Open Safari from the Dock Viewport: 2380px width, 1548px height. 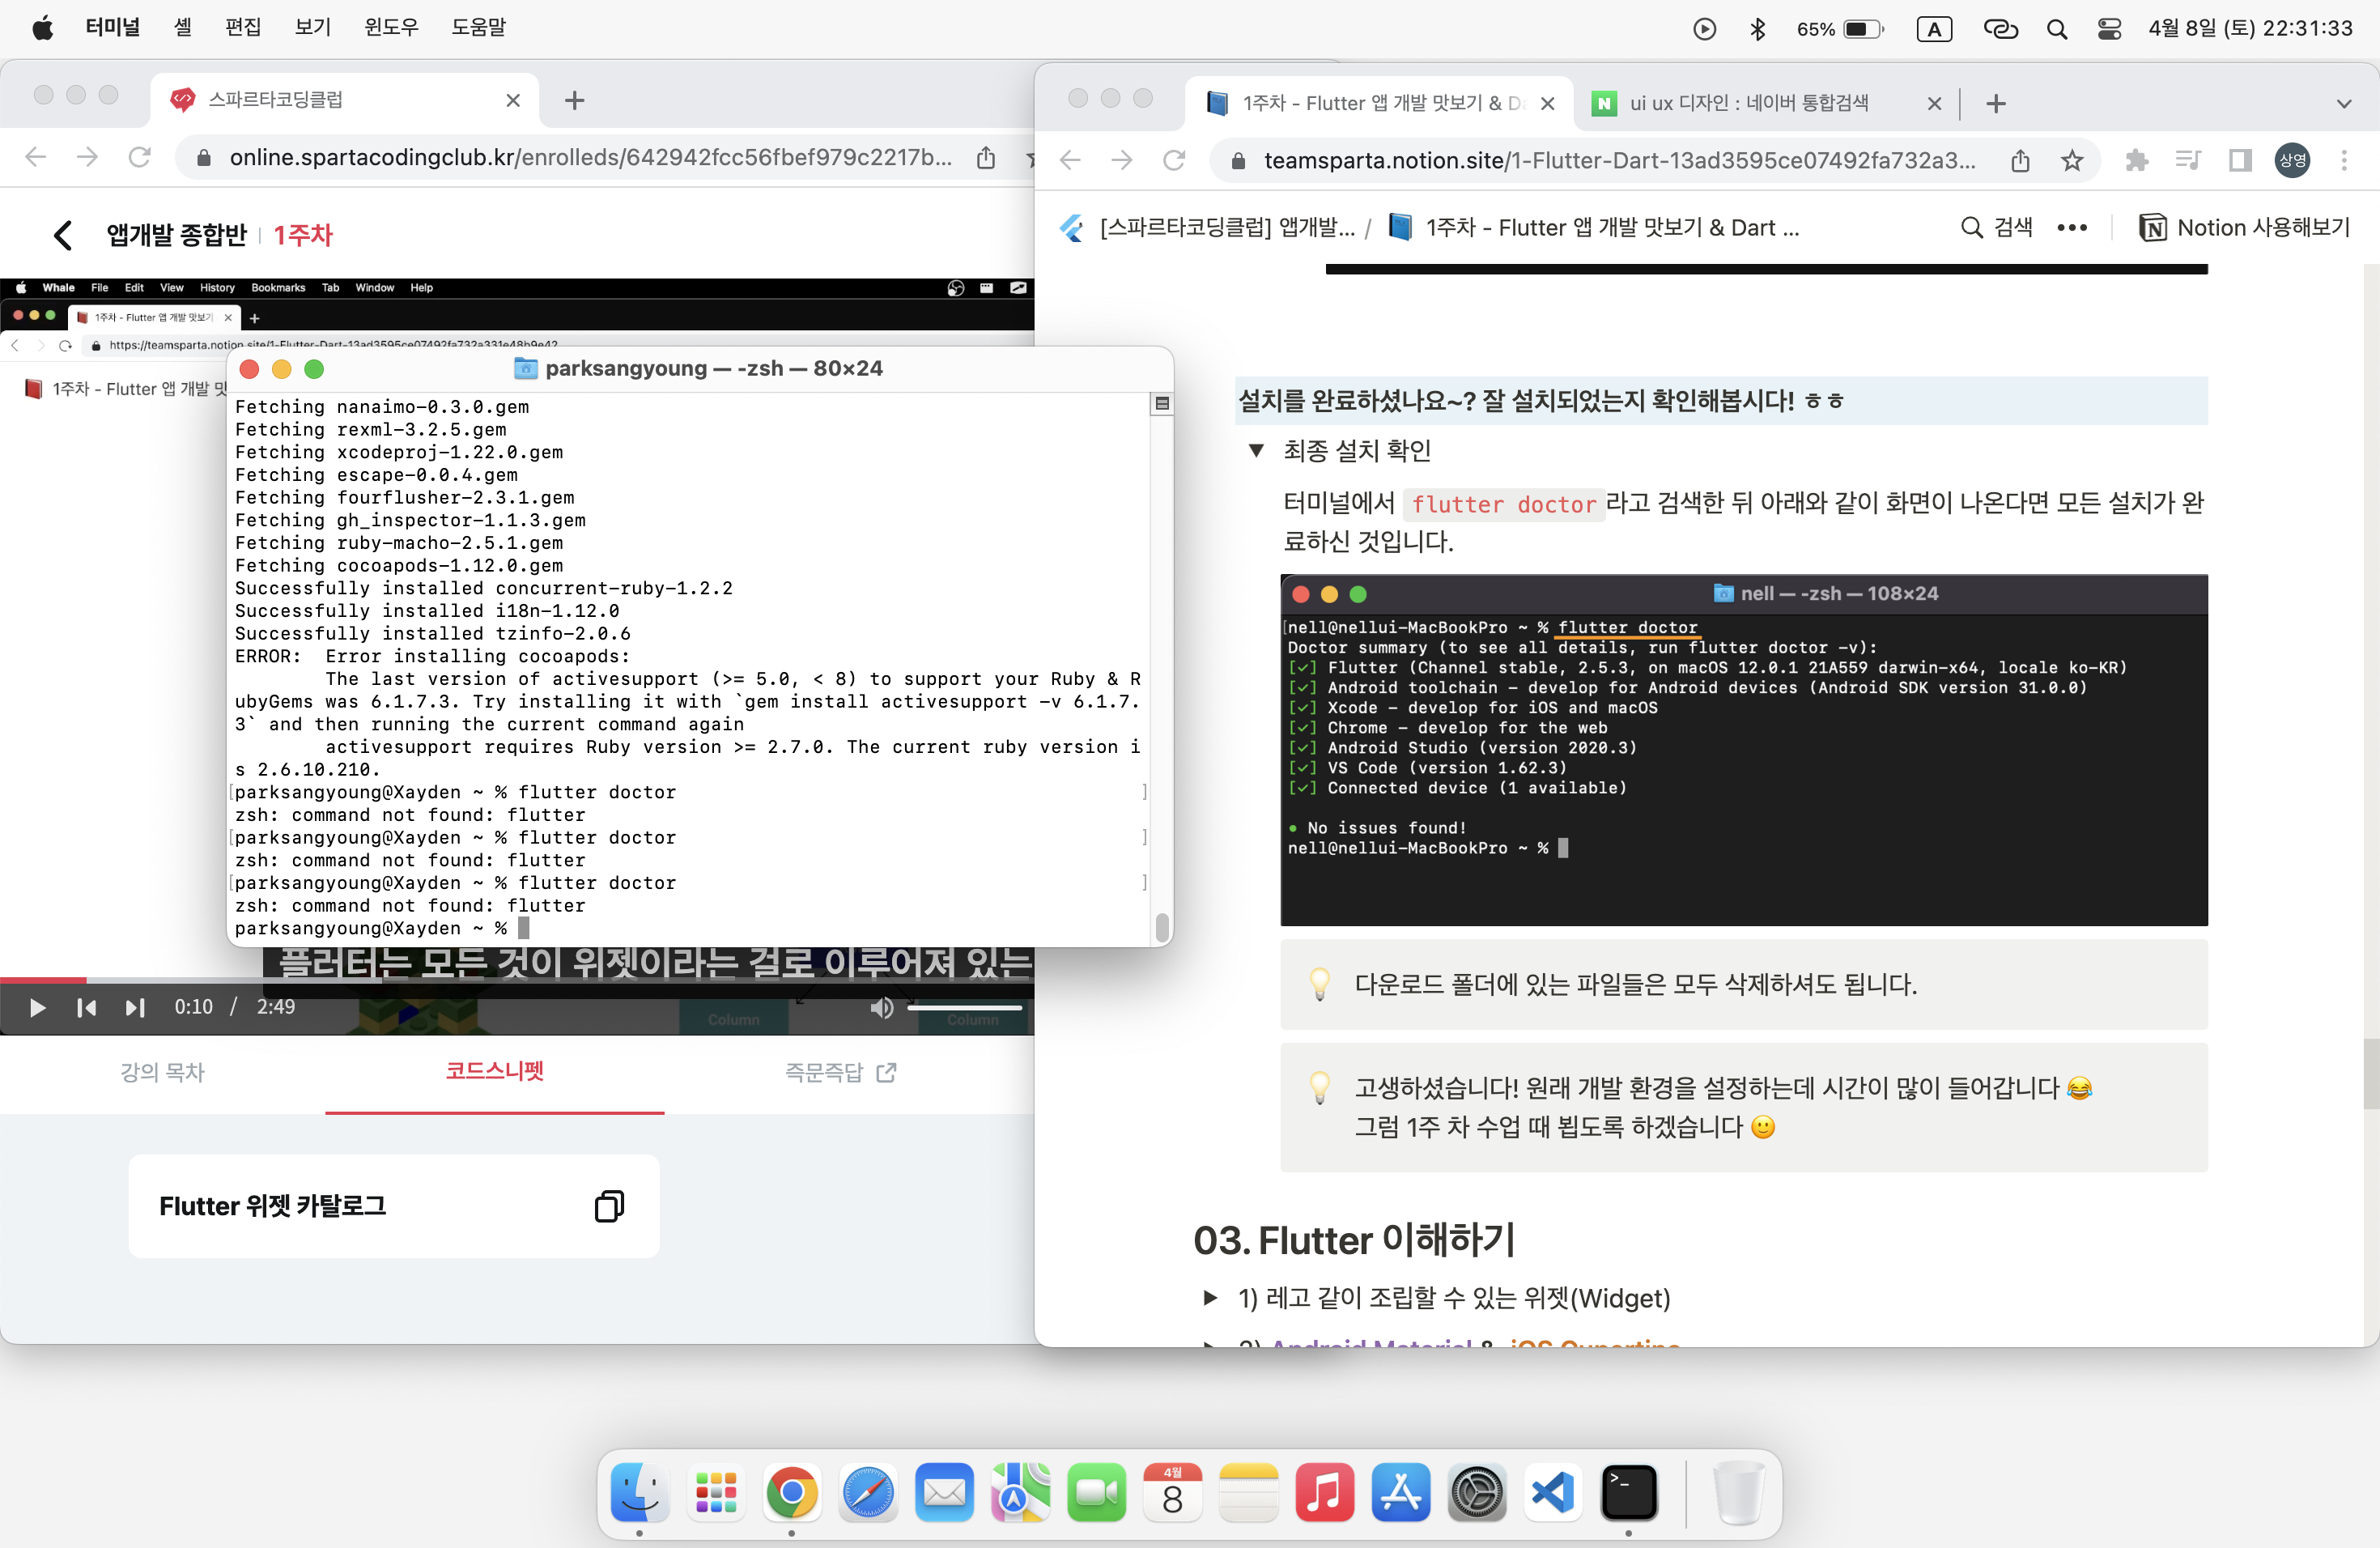pos(867,1493)
